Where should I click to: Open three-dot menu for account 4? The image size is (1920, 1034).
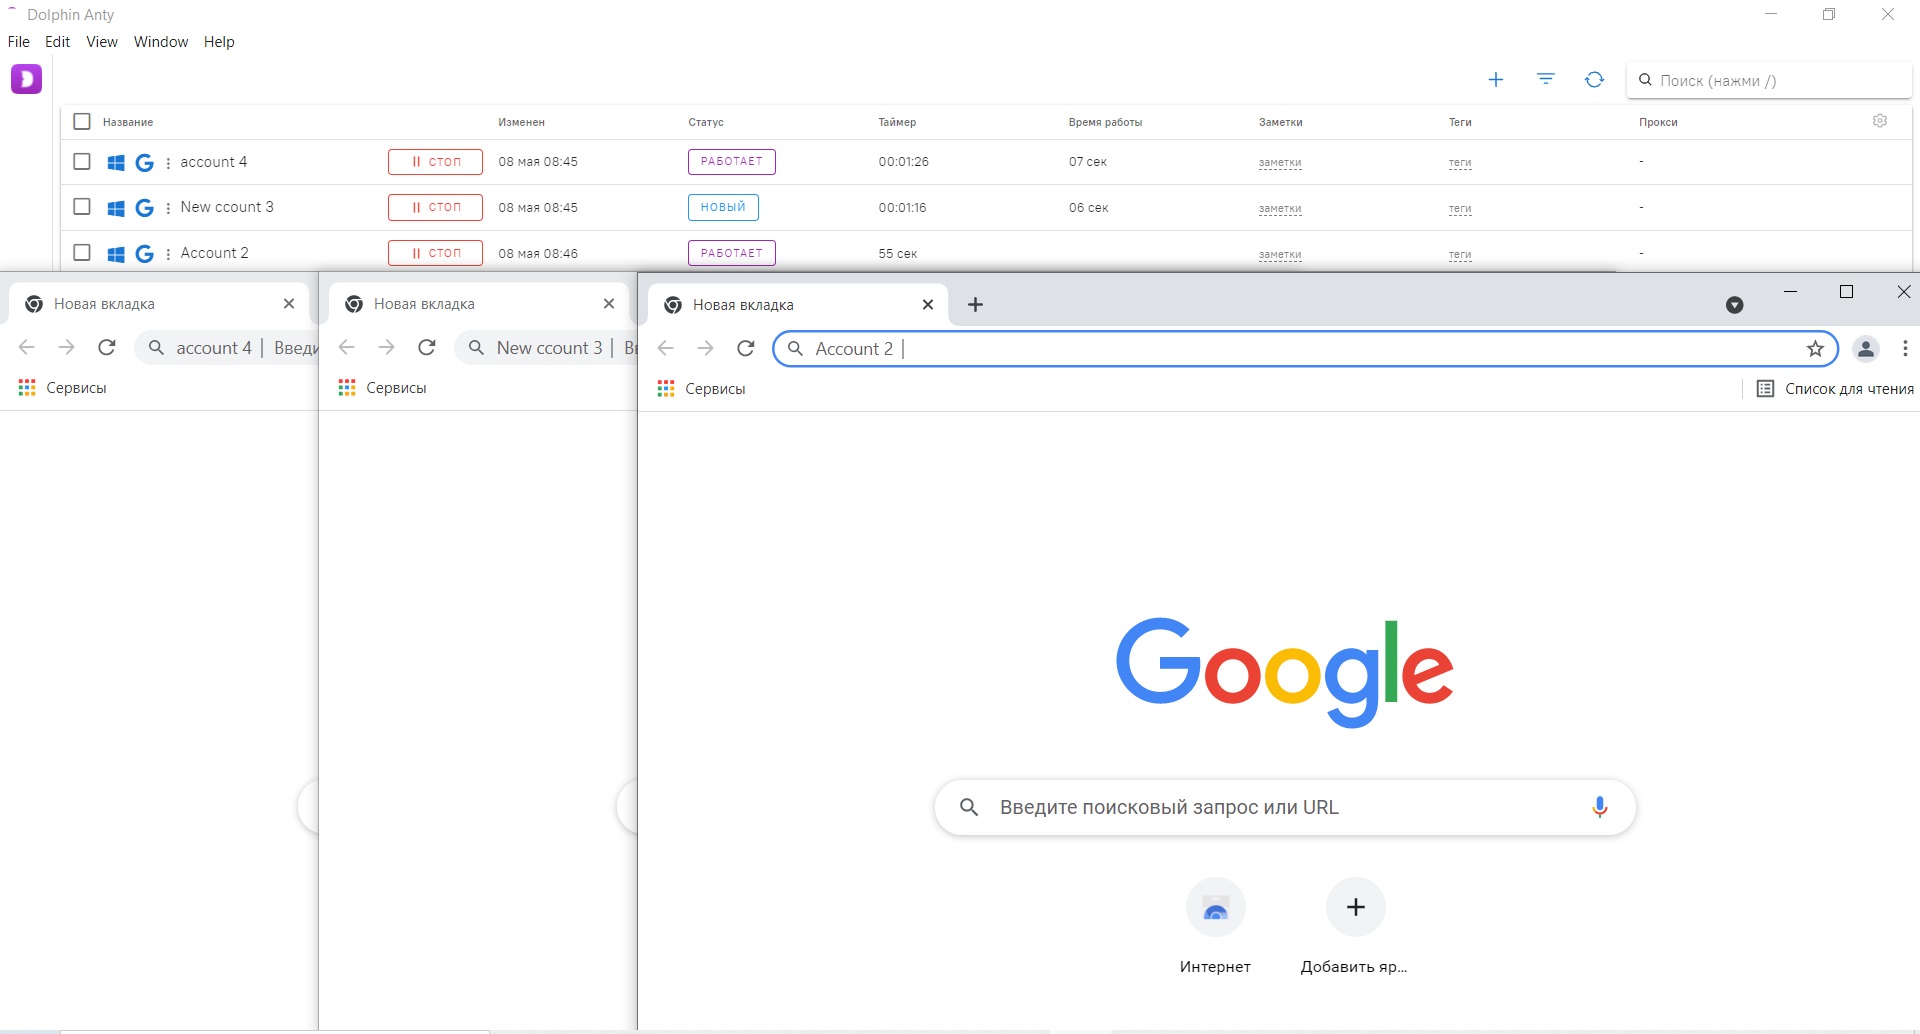click(x=168, y=163)
